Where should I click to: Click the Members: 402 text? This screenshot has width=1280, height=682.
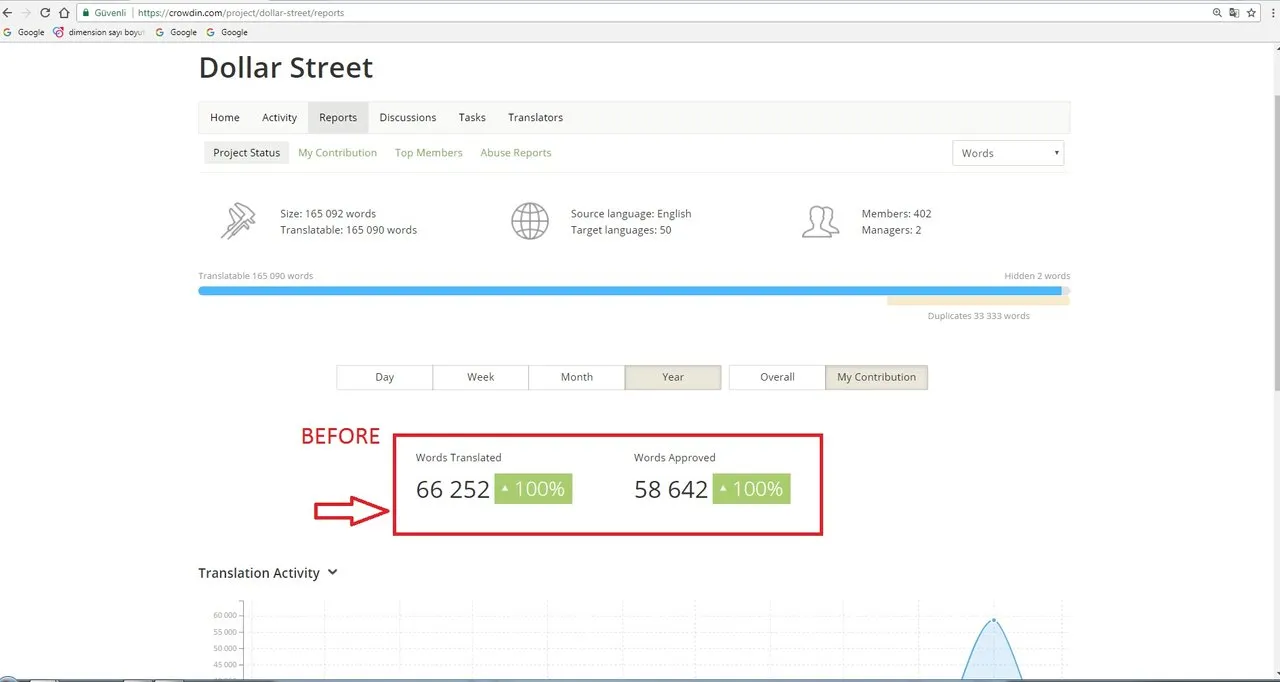tap(896, 214)
